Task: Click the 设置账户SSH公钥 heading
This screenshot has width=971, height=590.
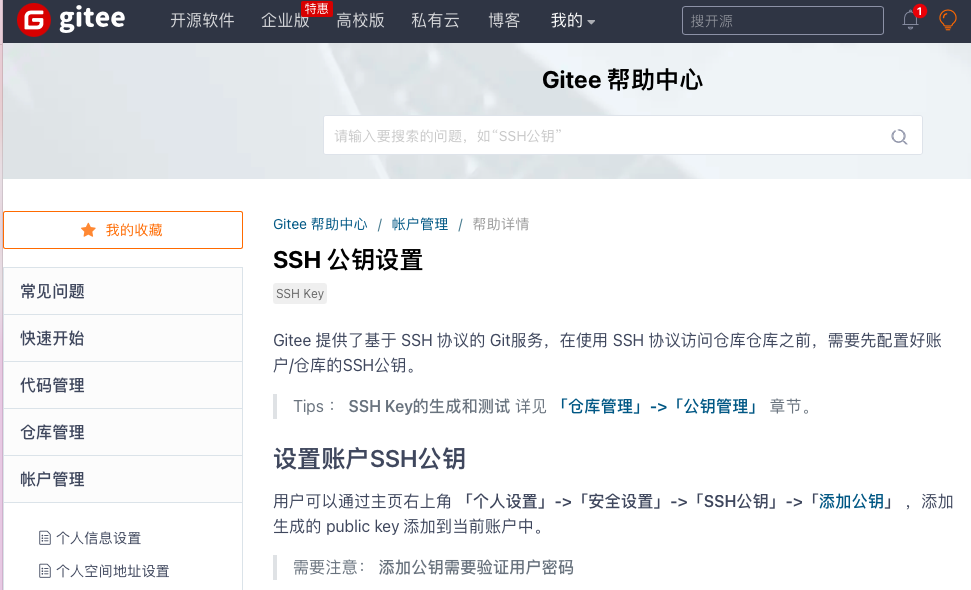Action: [x=370, y=459]
